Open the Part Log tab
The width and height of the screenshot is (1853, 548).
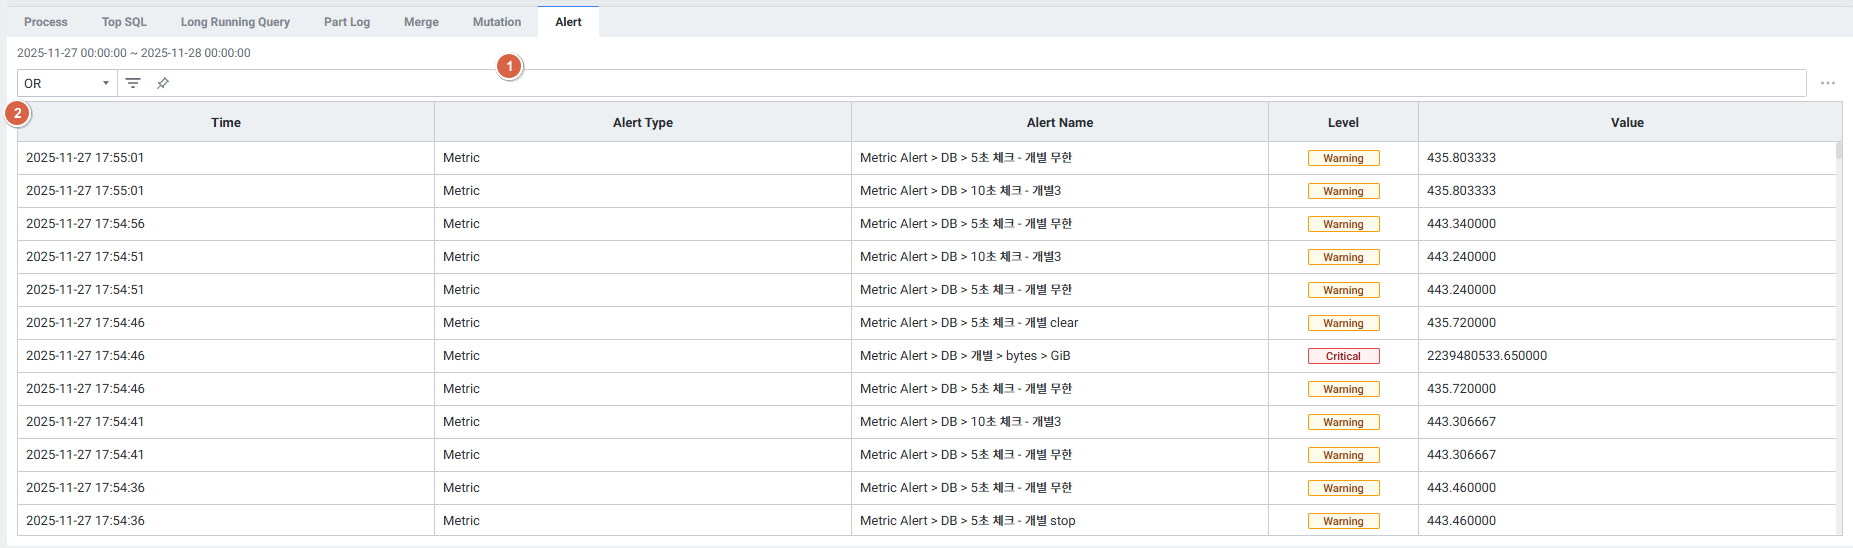[x=347, y=22]
